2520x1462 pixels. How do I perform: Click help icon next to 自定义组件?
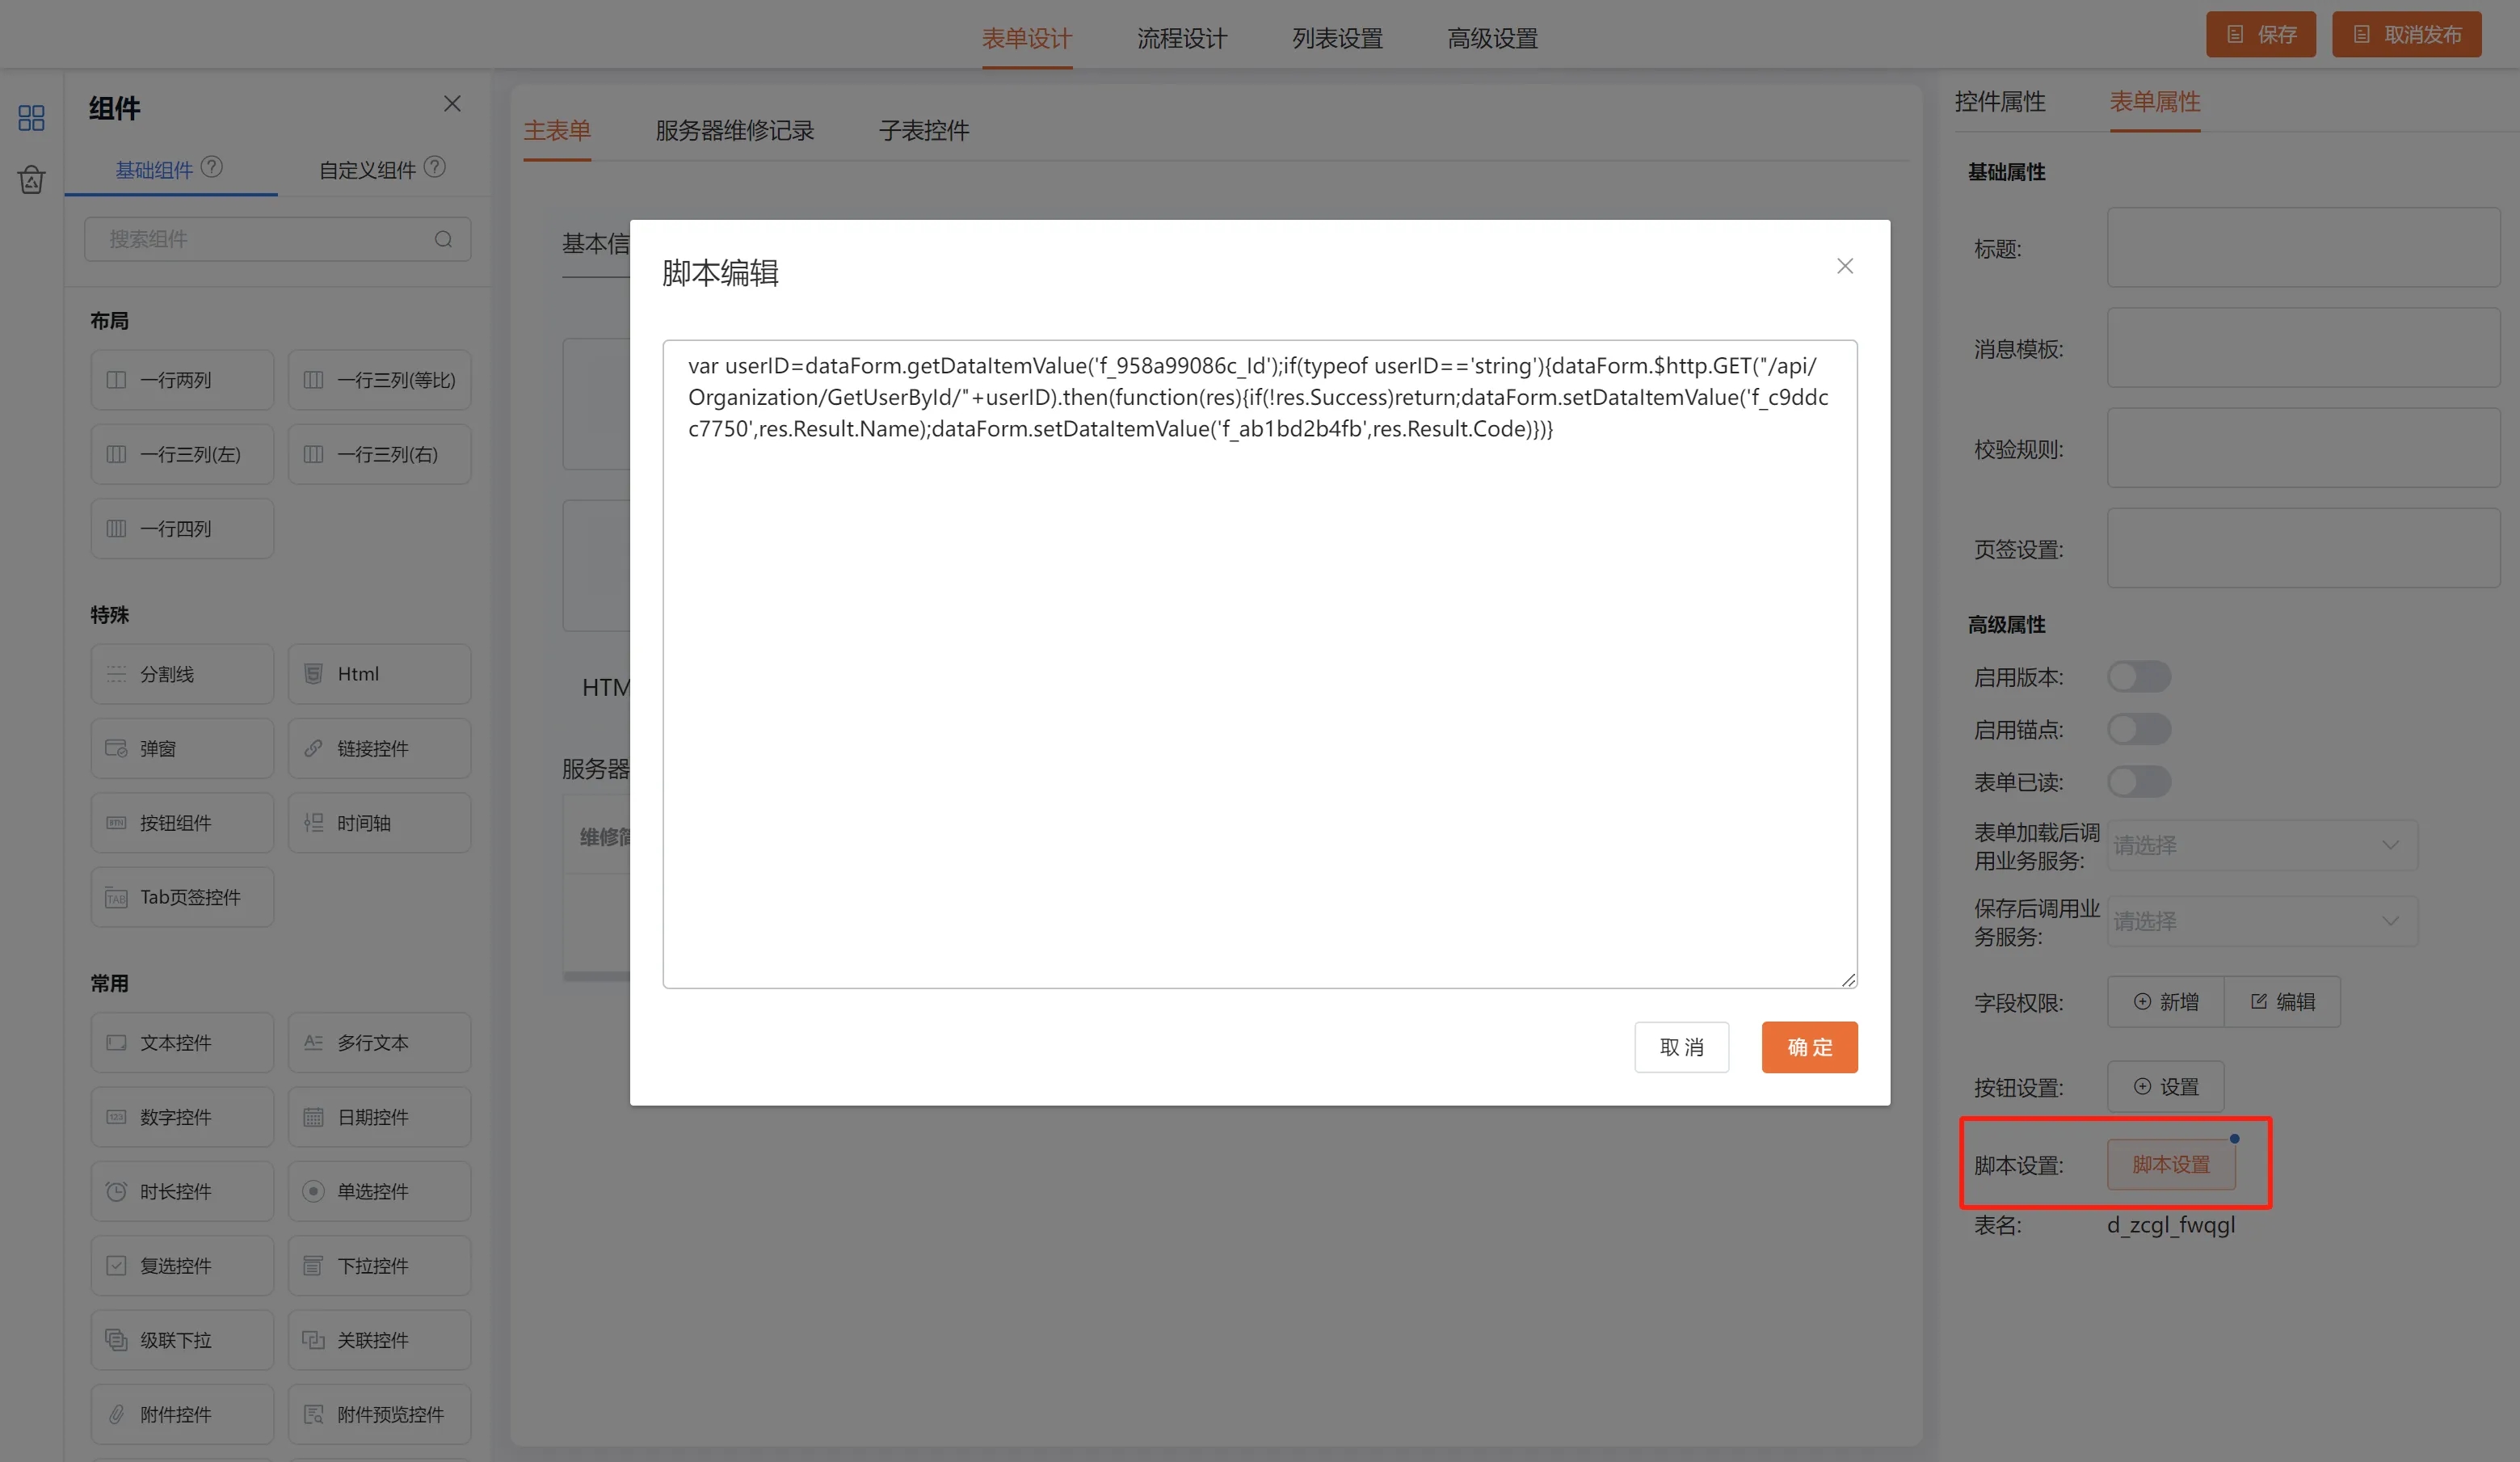[434, 167]
